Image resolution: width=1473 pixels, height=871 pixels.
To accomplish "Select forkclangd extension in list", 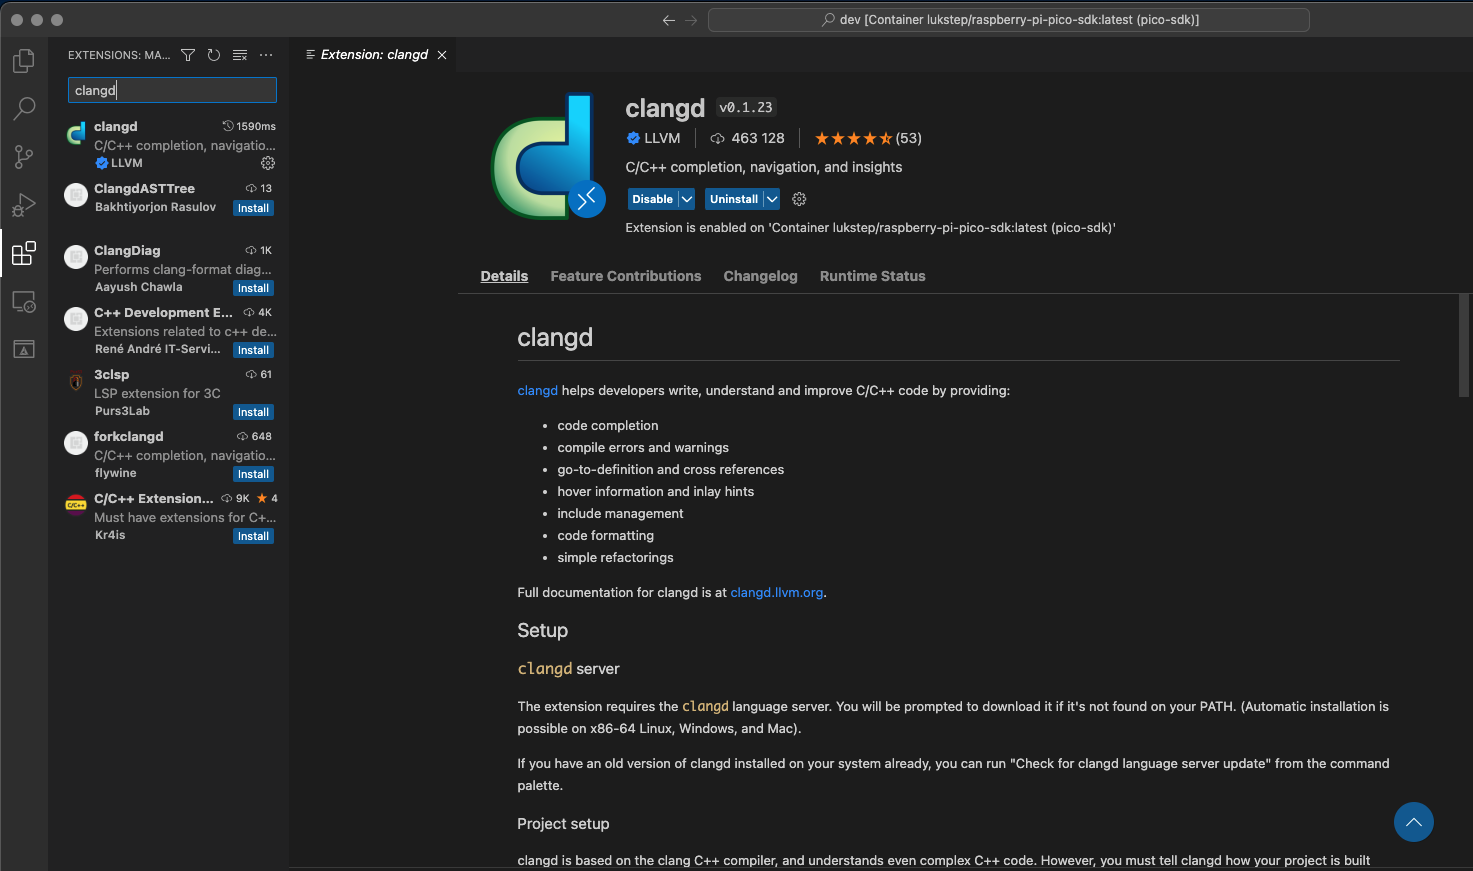I will click(x=169, y=455).
